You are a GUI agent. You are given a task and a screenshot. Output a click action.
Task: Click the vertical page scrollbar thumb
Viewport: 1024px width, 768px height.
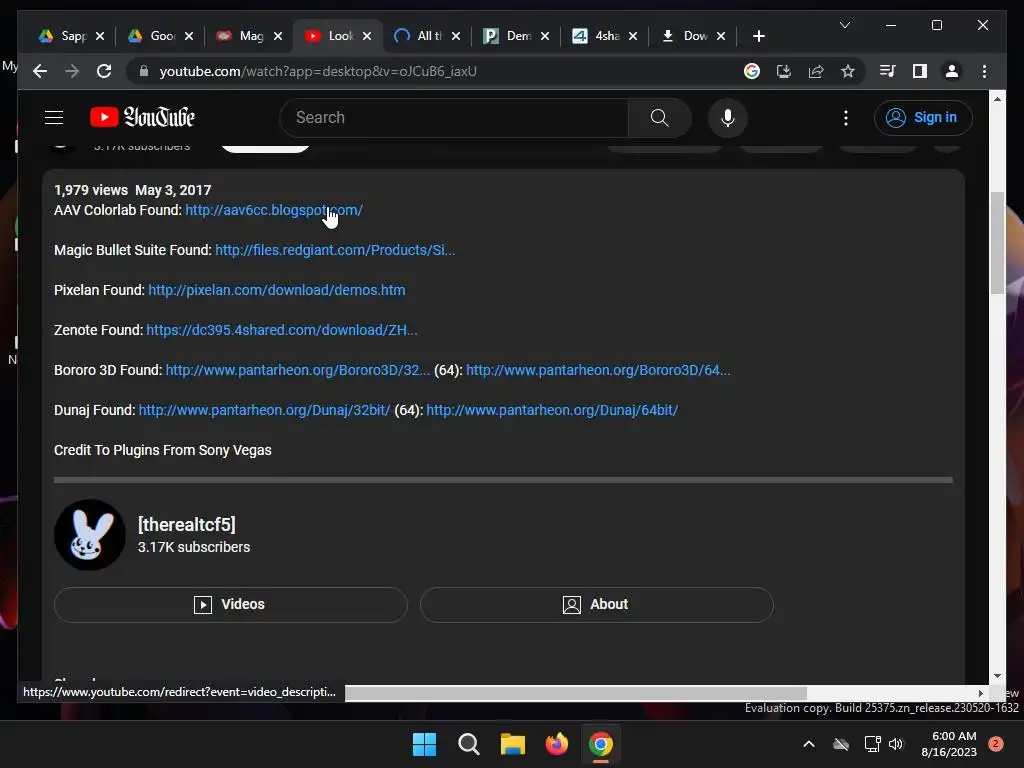click(997, 243)
